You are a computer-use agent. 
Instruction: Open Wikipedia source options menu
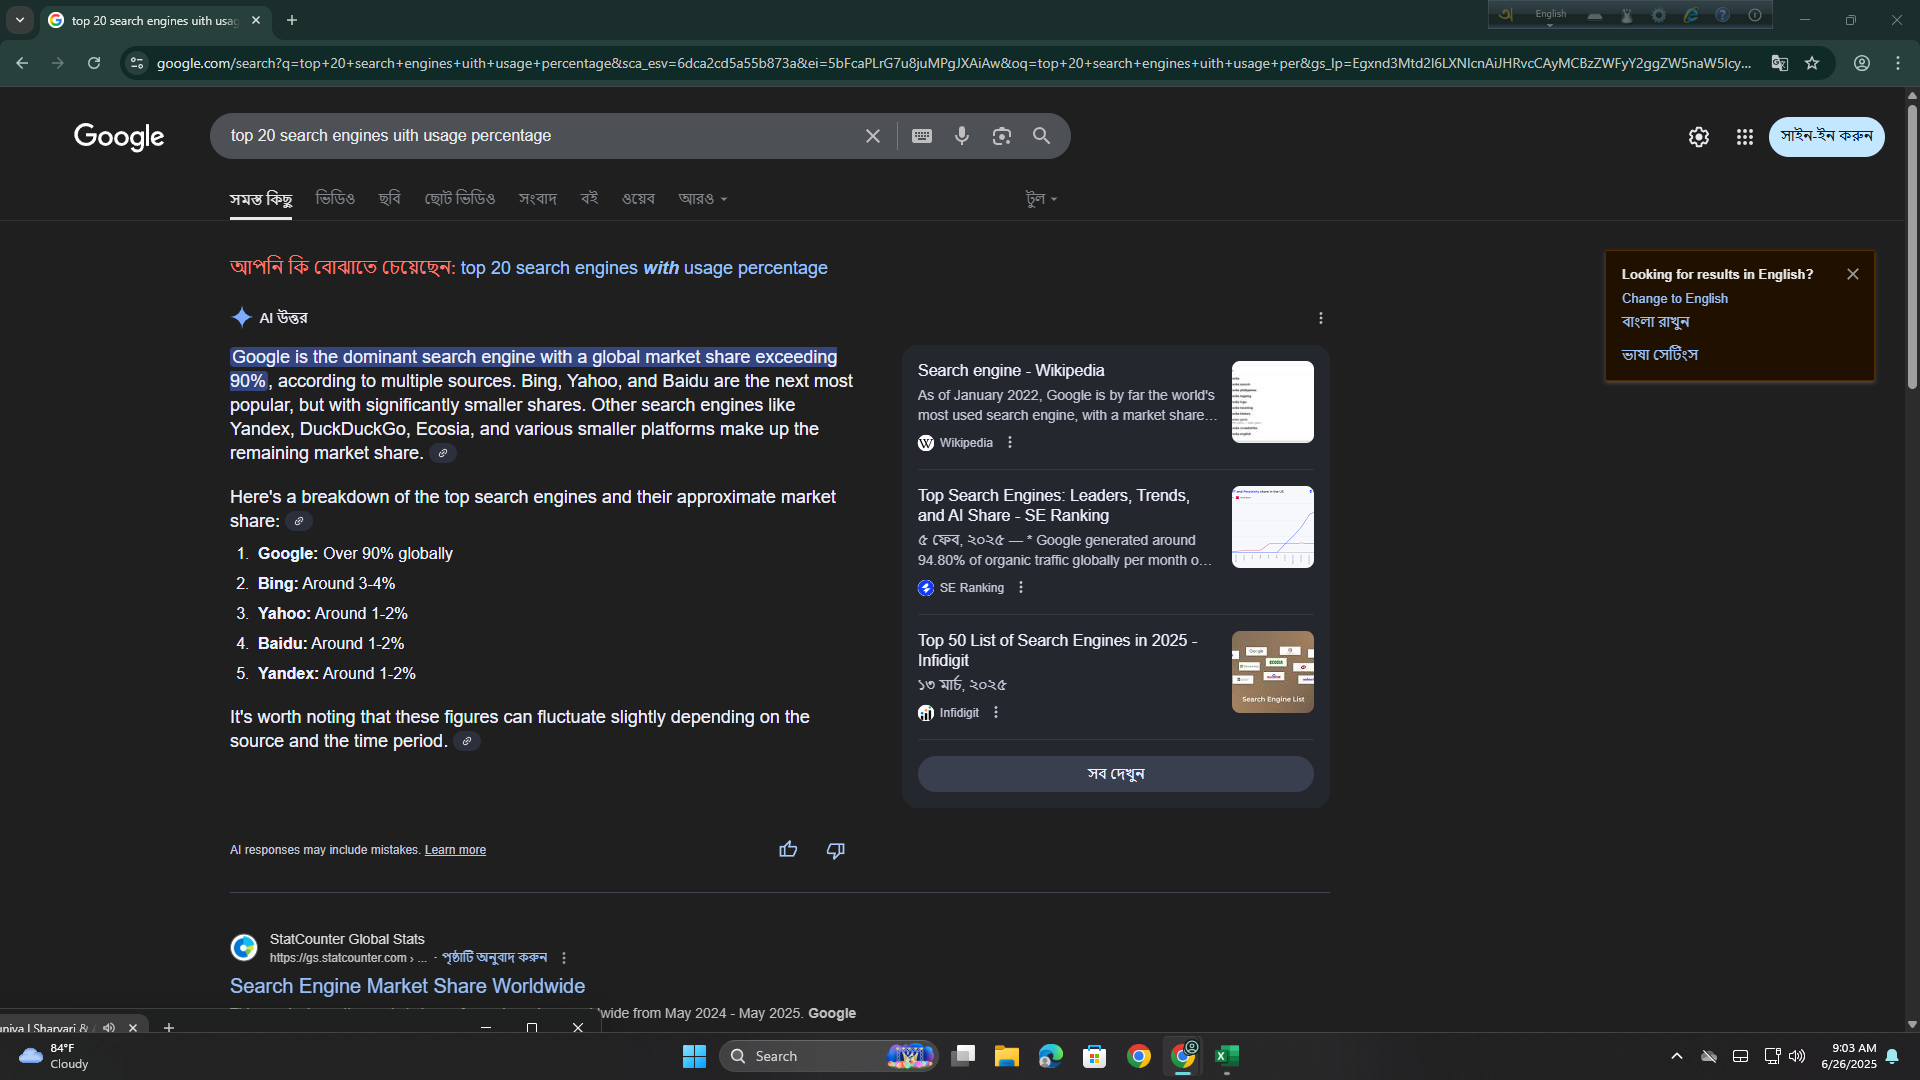click(1010, 443)
